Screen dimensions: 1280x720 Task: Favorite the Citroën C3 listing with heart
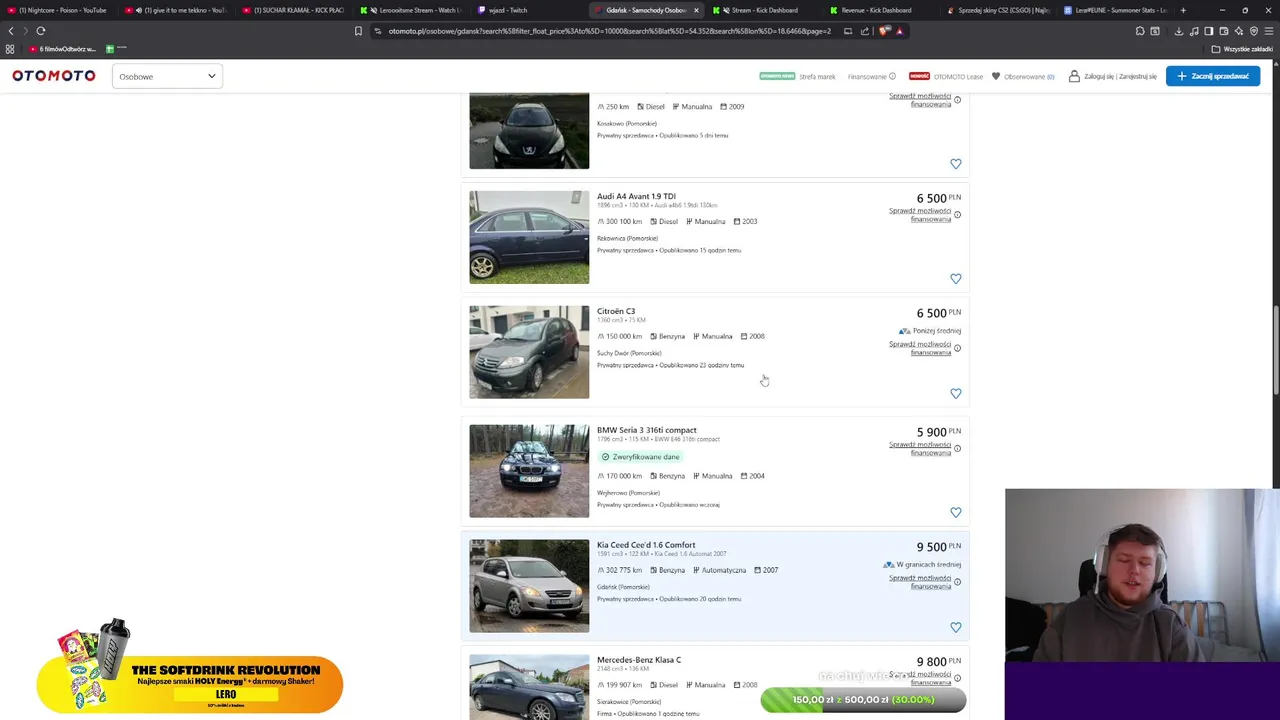(x=956, y=394)
